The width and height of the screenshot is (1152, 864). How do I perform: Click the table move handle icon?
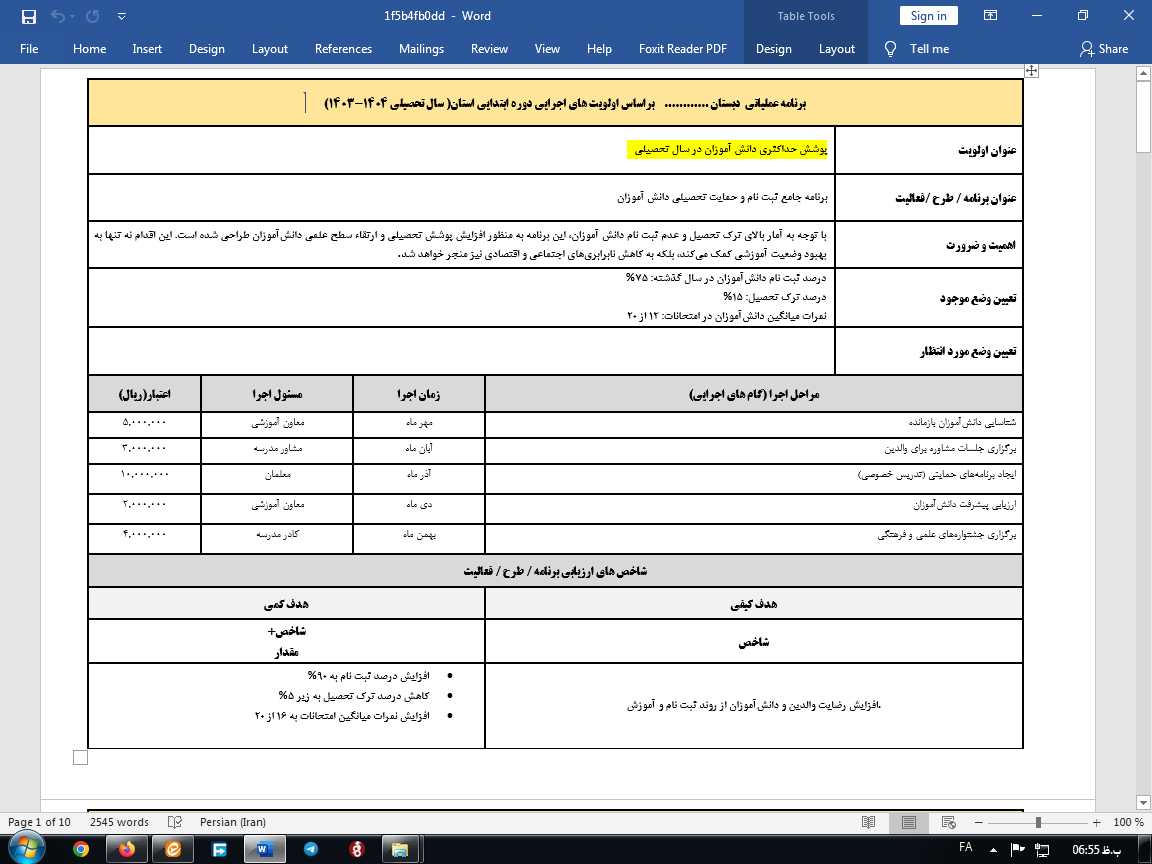pyautogui.click(x=1032, y=71)
